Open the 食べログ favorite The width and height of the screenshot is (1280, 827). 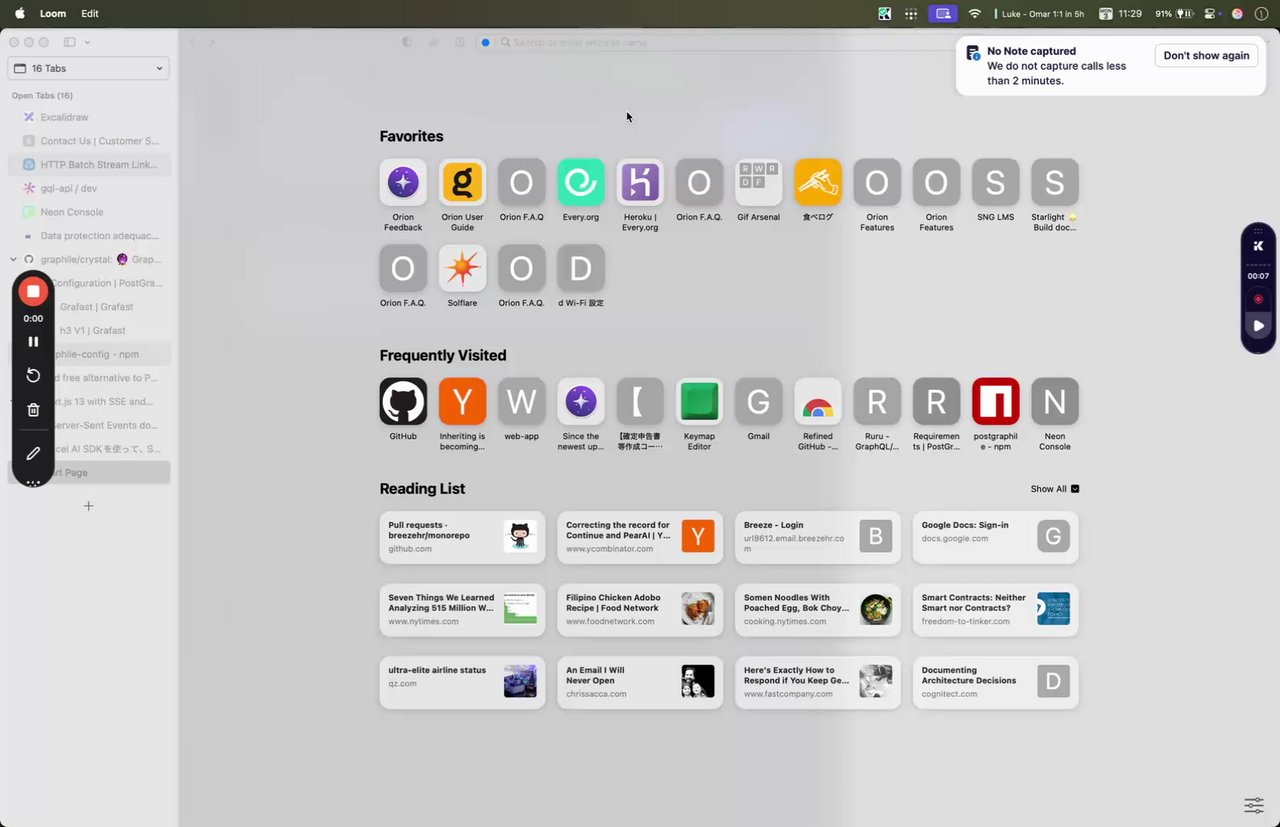click(818, 191)
